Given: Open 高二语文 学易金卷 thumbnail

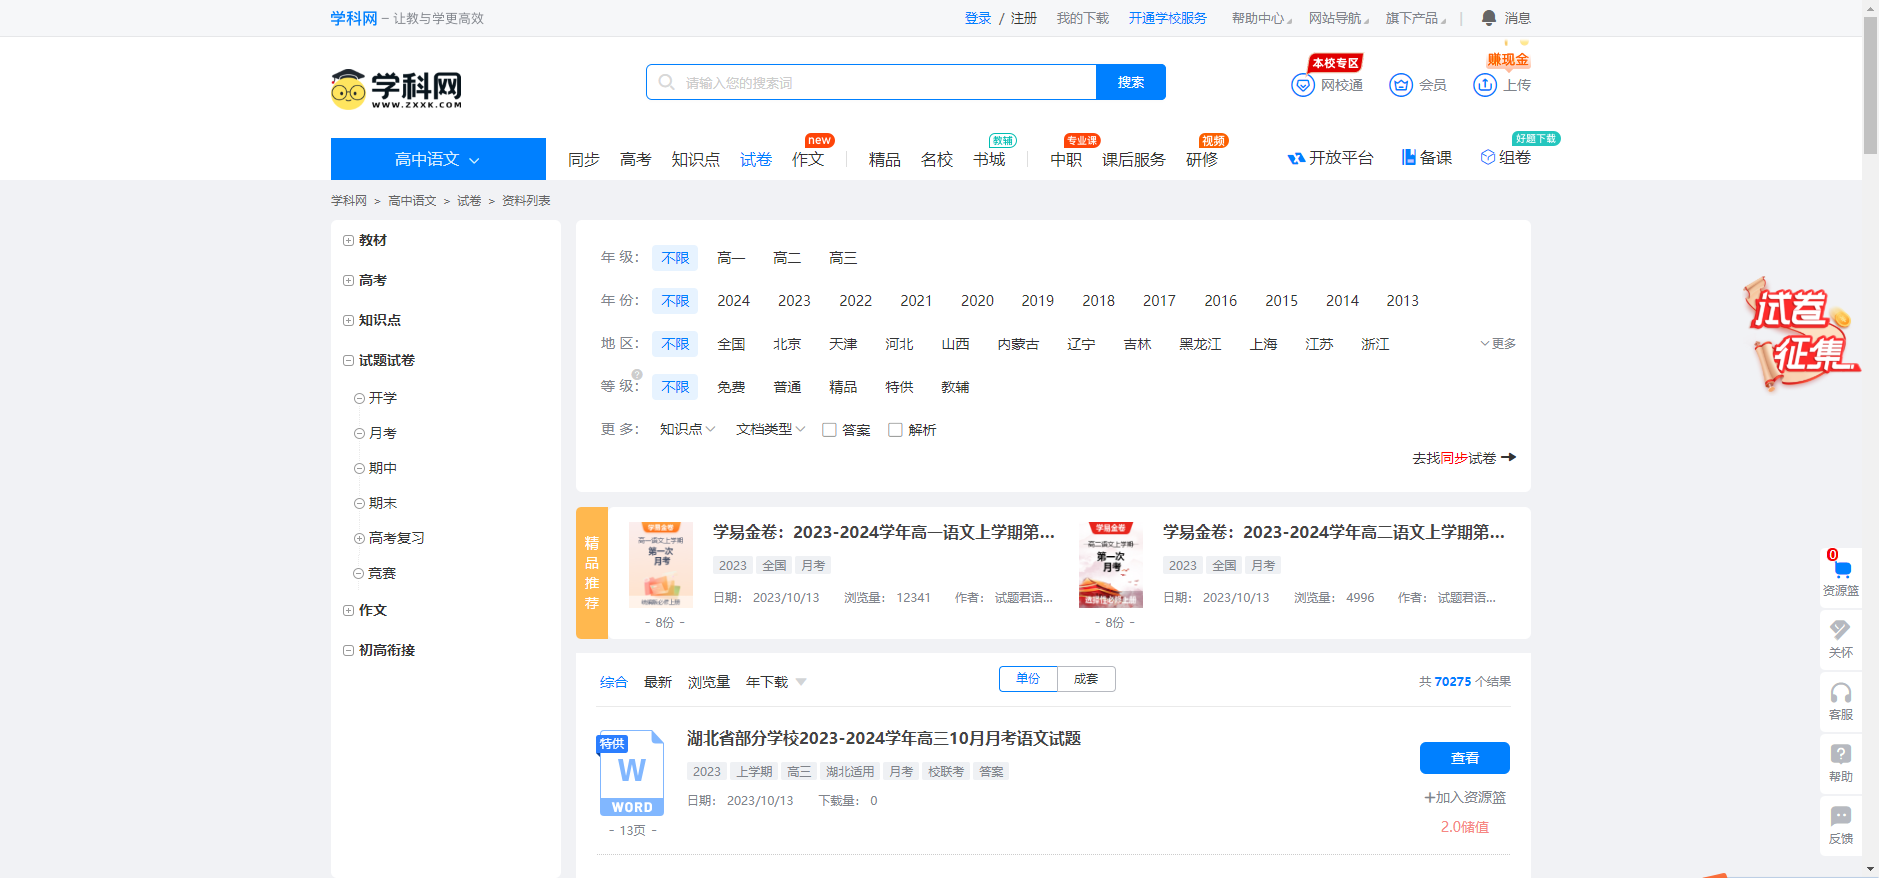Looking at the screenshot, I should click(x=1111, y=565).
